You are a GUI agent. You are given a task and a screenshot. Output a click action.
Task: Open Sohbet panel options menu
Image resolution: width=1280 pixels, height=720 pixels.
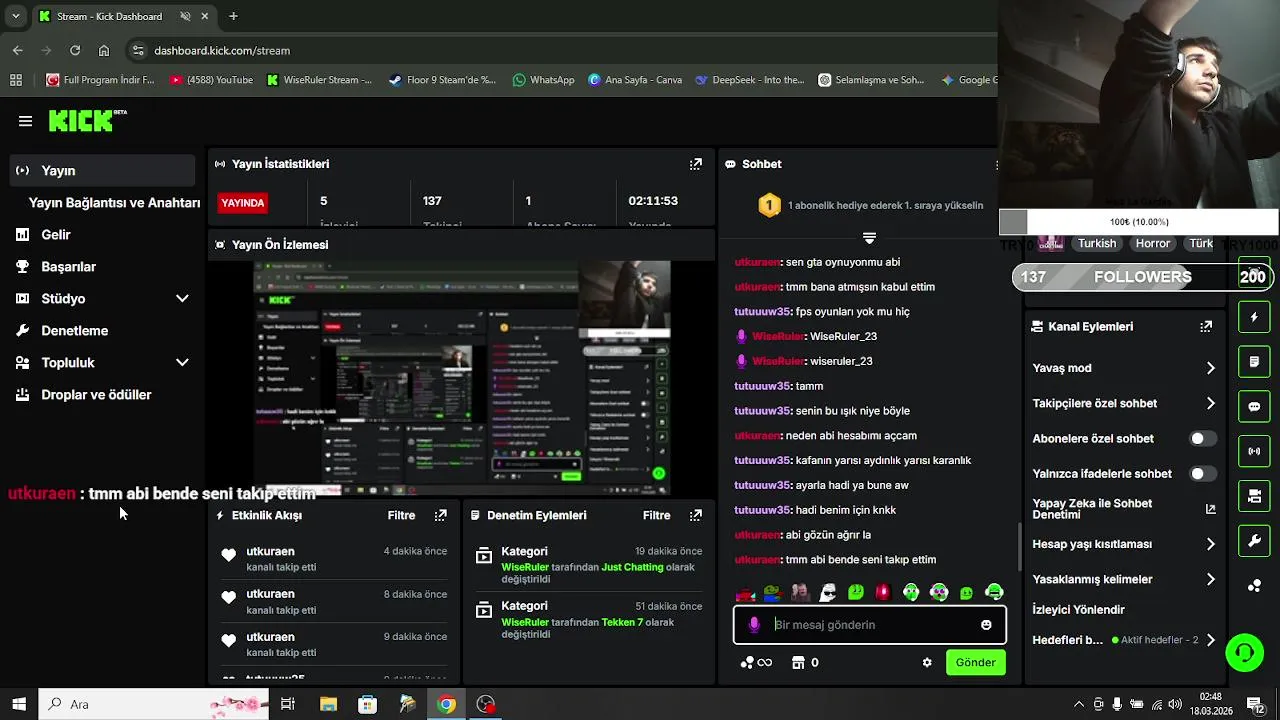point(996,164)
